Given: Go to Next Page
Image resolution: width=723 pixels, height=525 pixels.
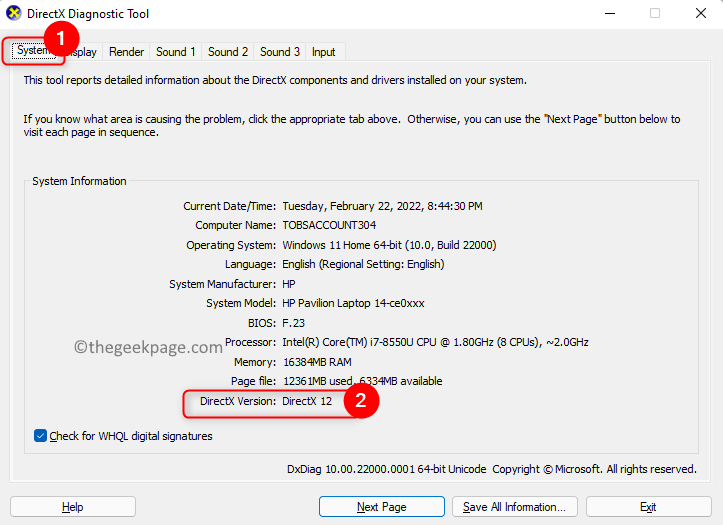Looking at the screenshot, I should (382, 507).
